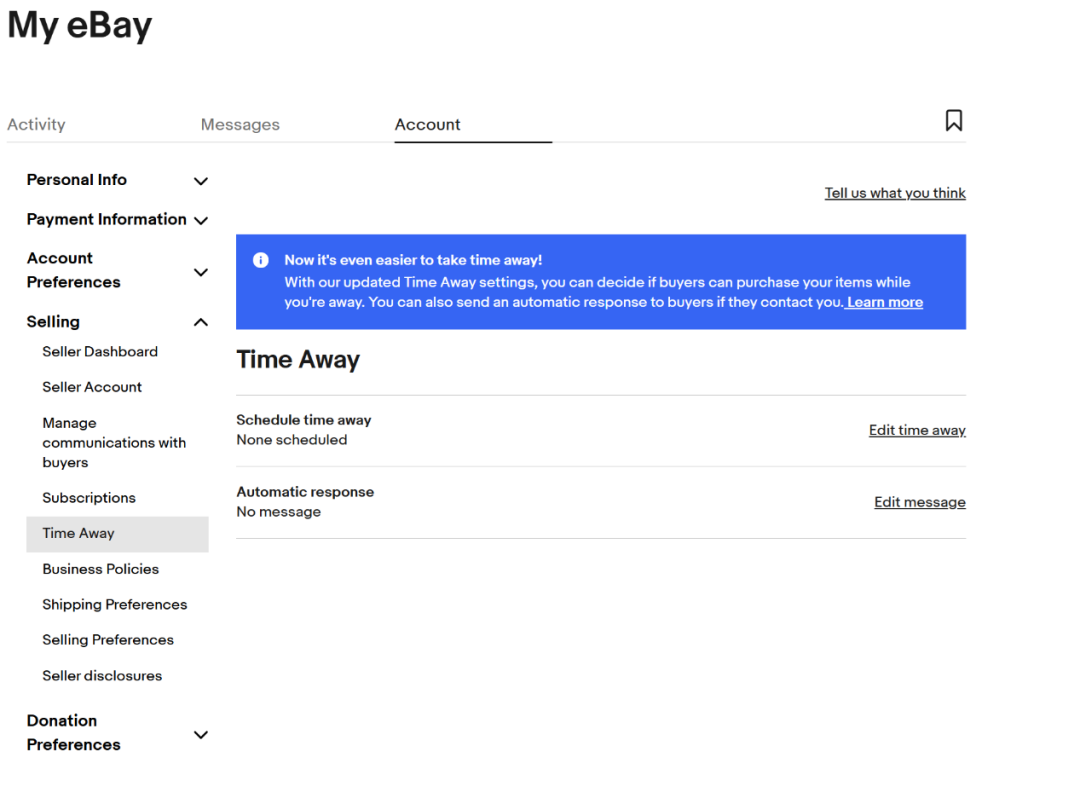Open the Messages tab

240,125
